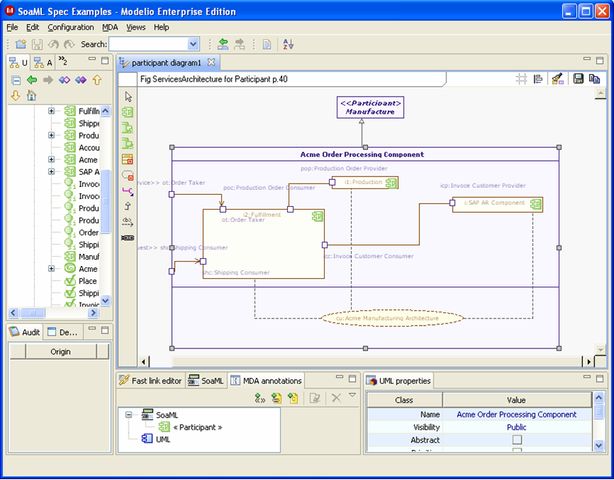
Task: Click the delete X icon in annotations
Action: (336, 398)
